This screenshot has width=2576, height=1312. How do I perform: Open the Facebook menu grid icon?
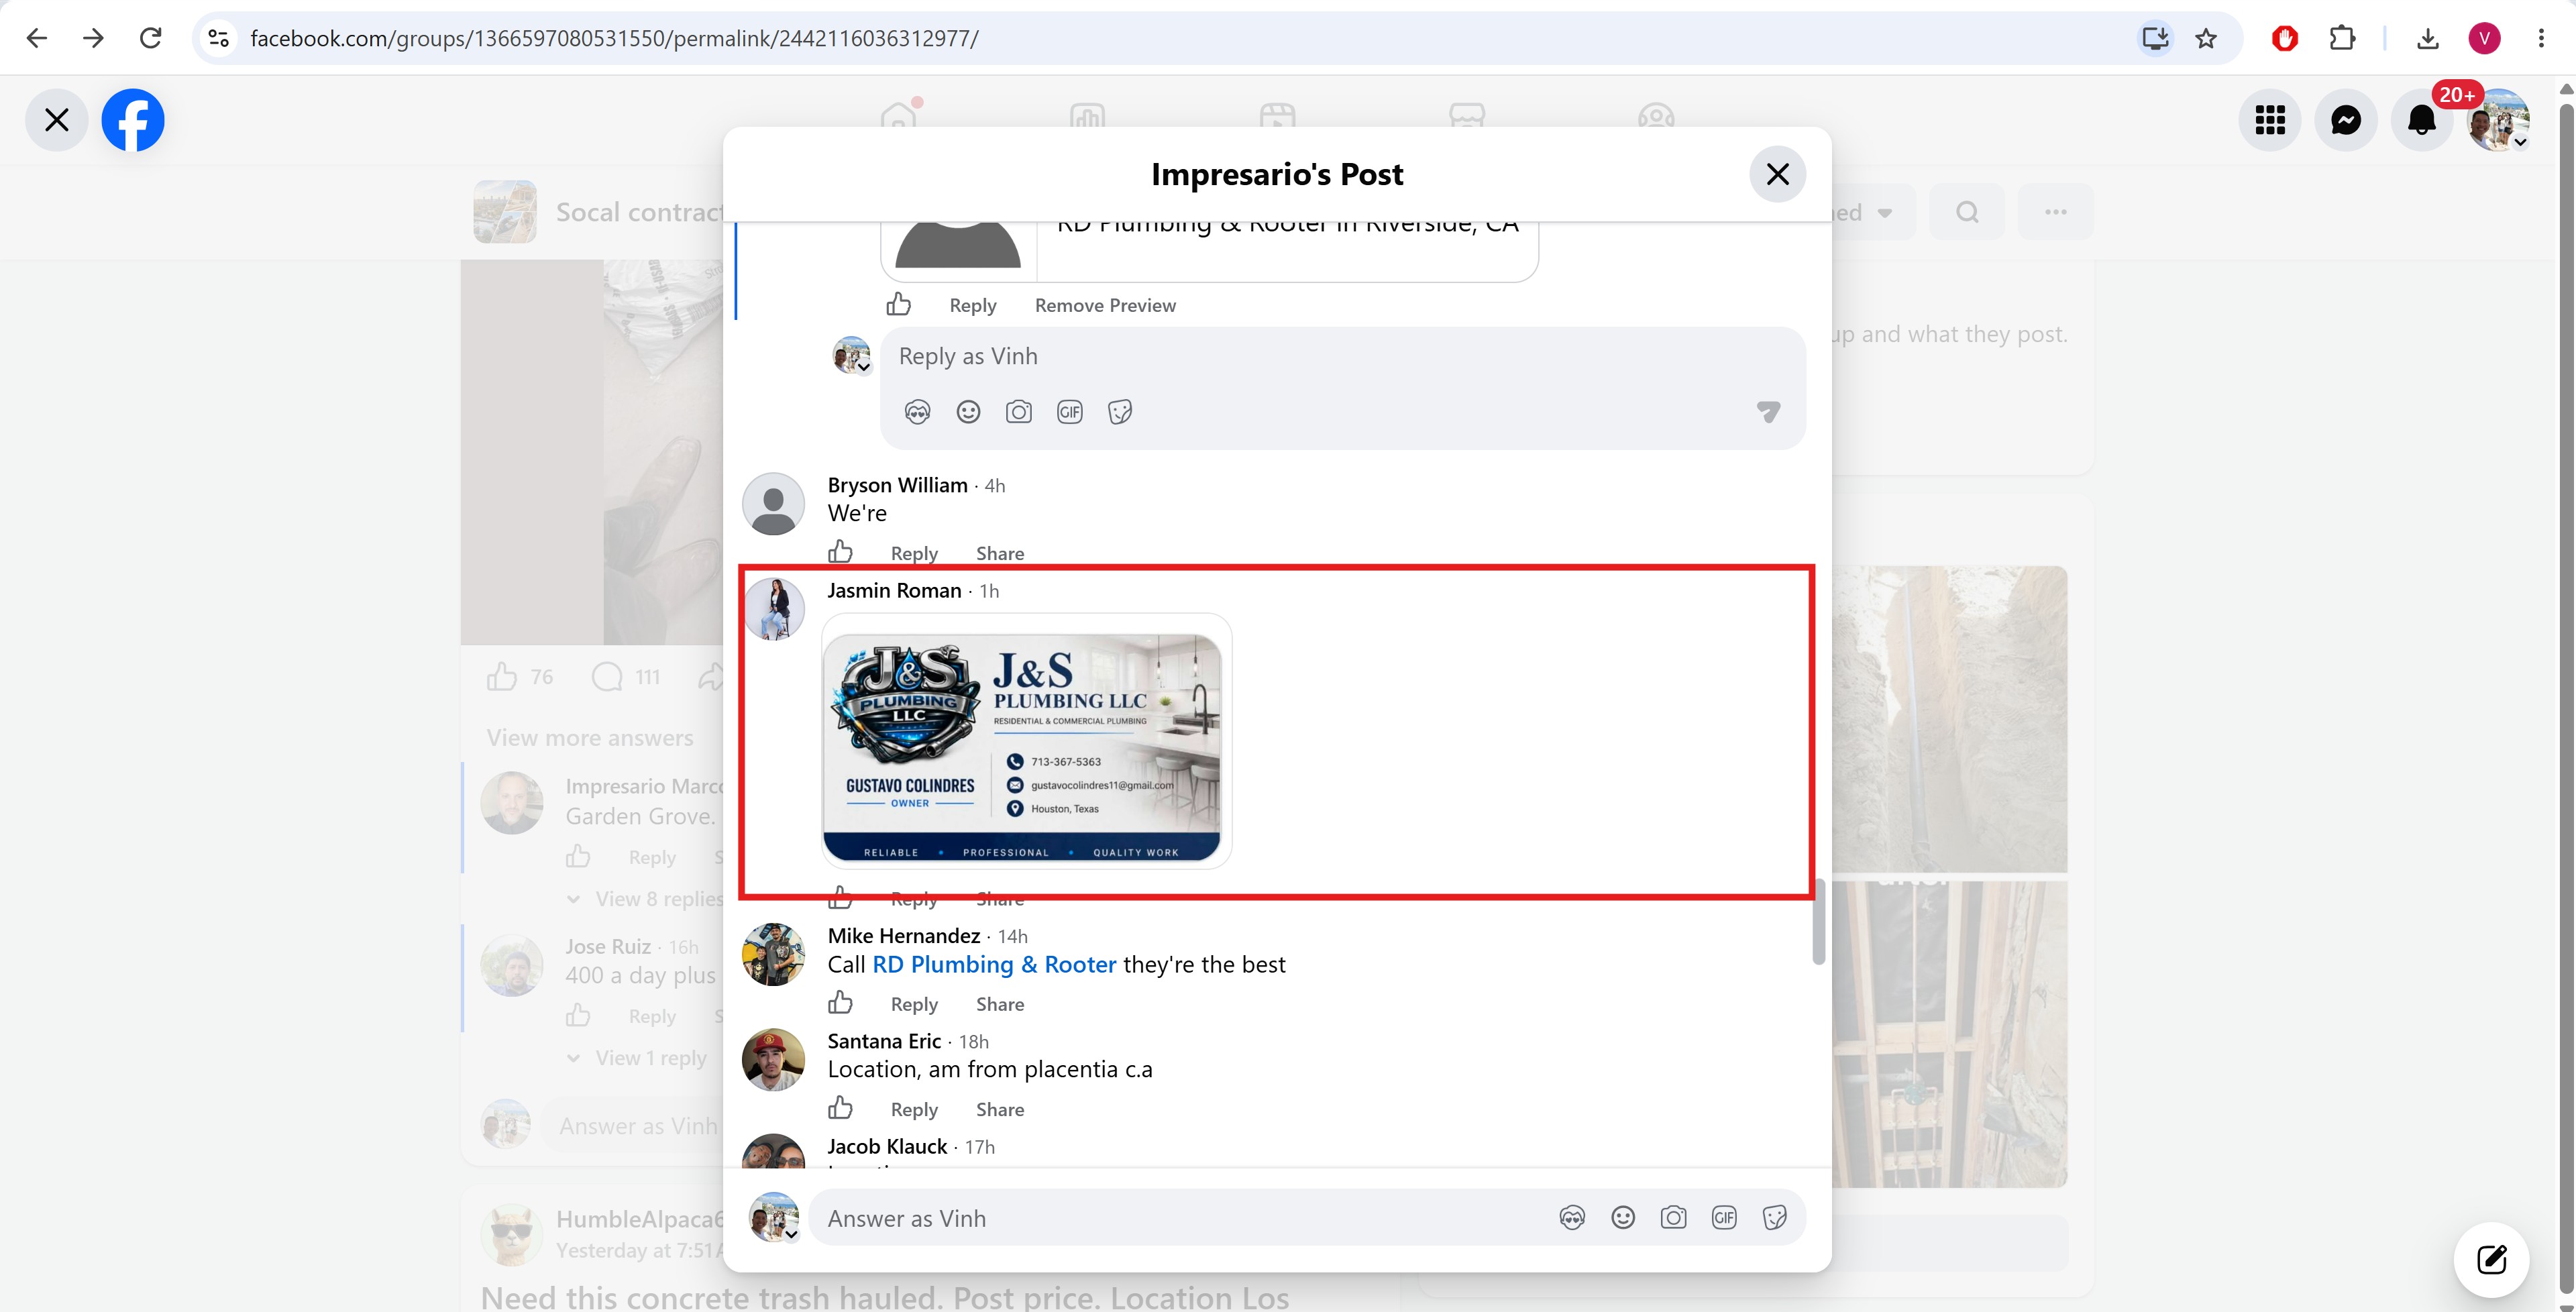point(2270,120)
